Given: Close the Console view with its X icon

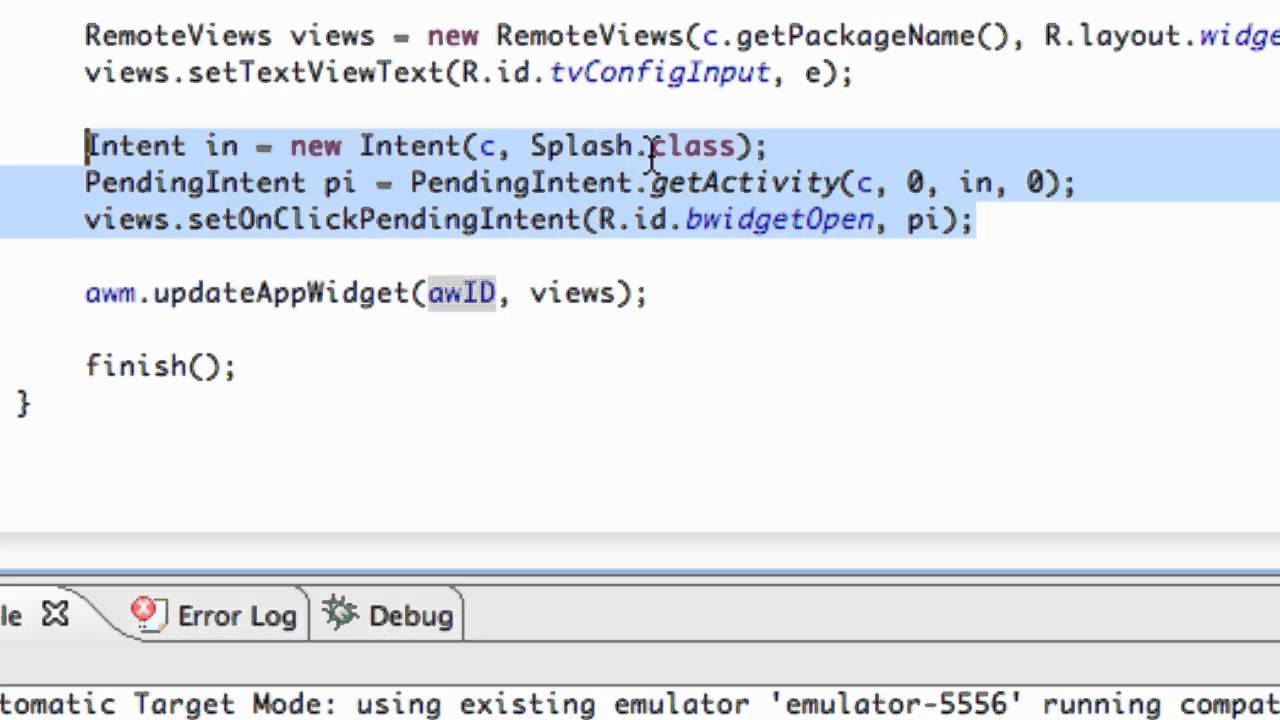Looking at the screenshot, I should pyautogui.click(x=55, y=615).
